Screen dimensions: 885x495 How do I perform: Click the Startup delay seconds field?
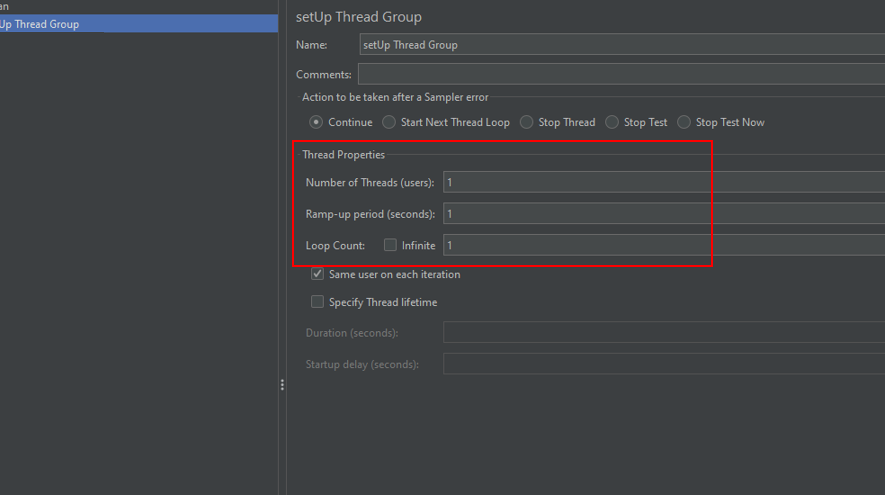coord(664,364)
